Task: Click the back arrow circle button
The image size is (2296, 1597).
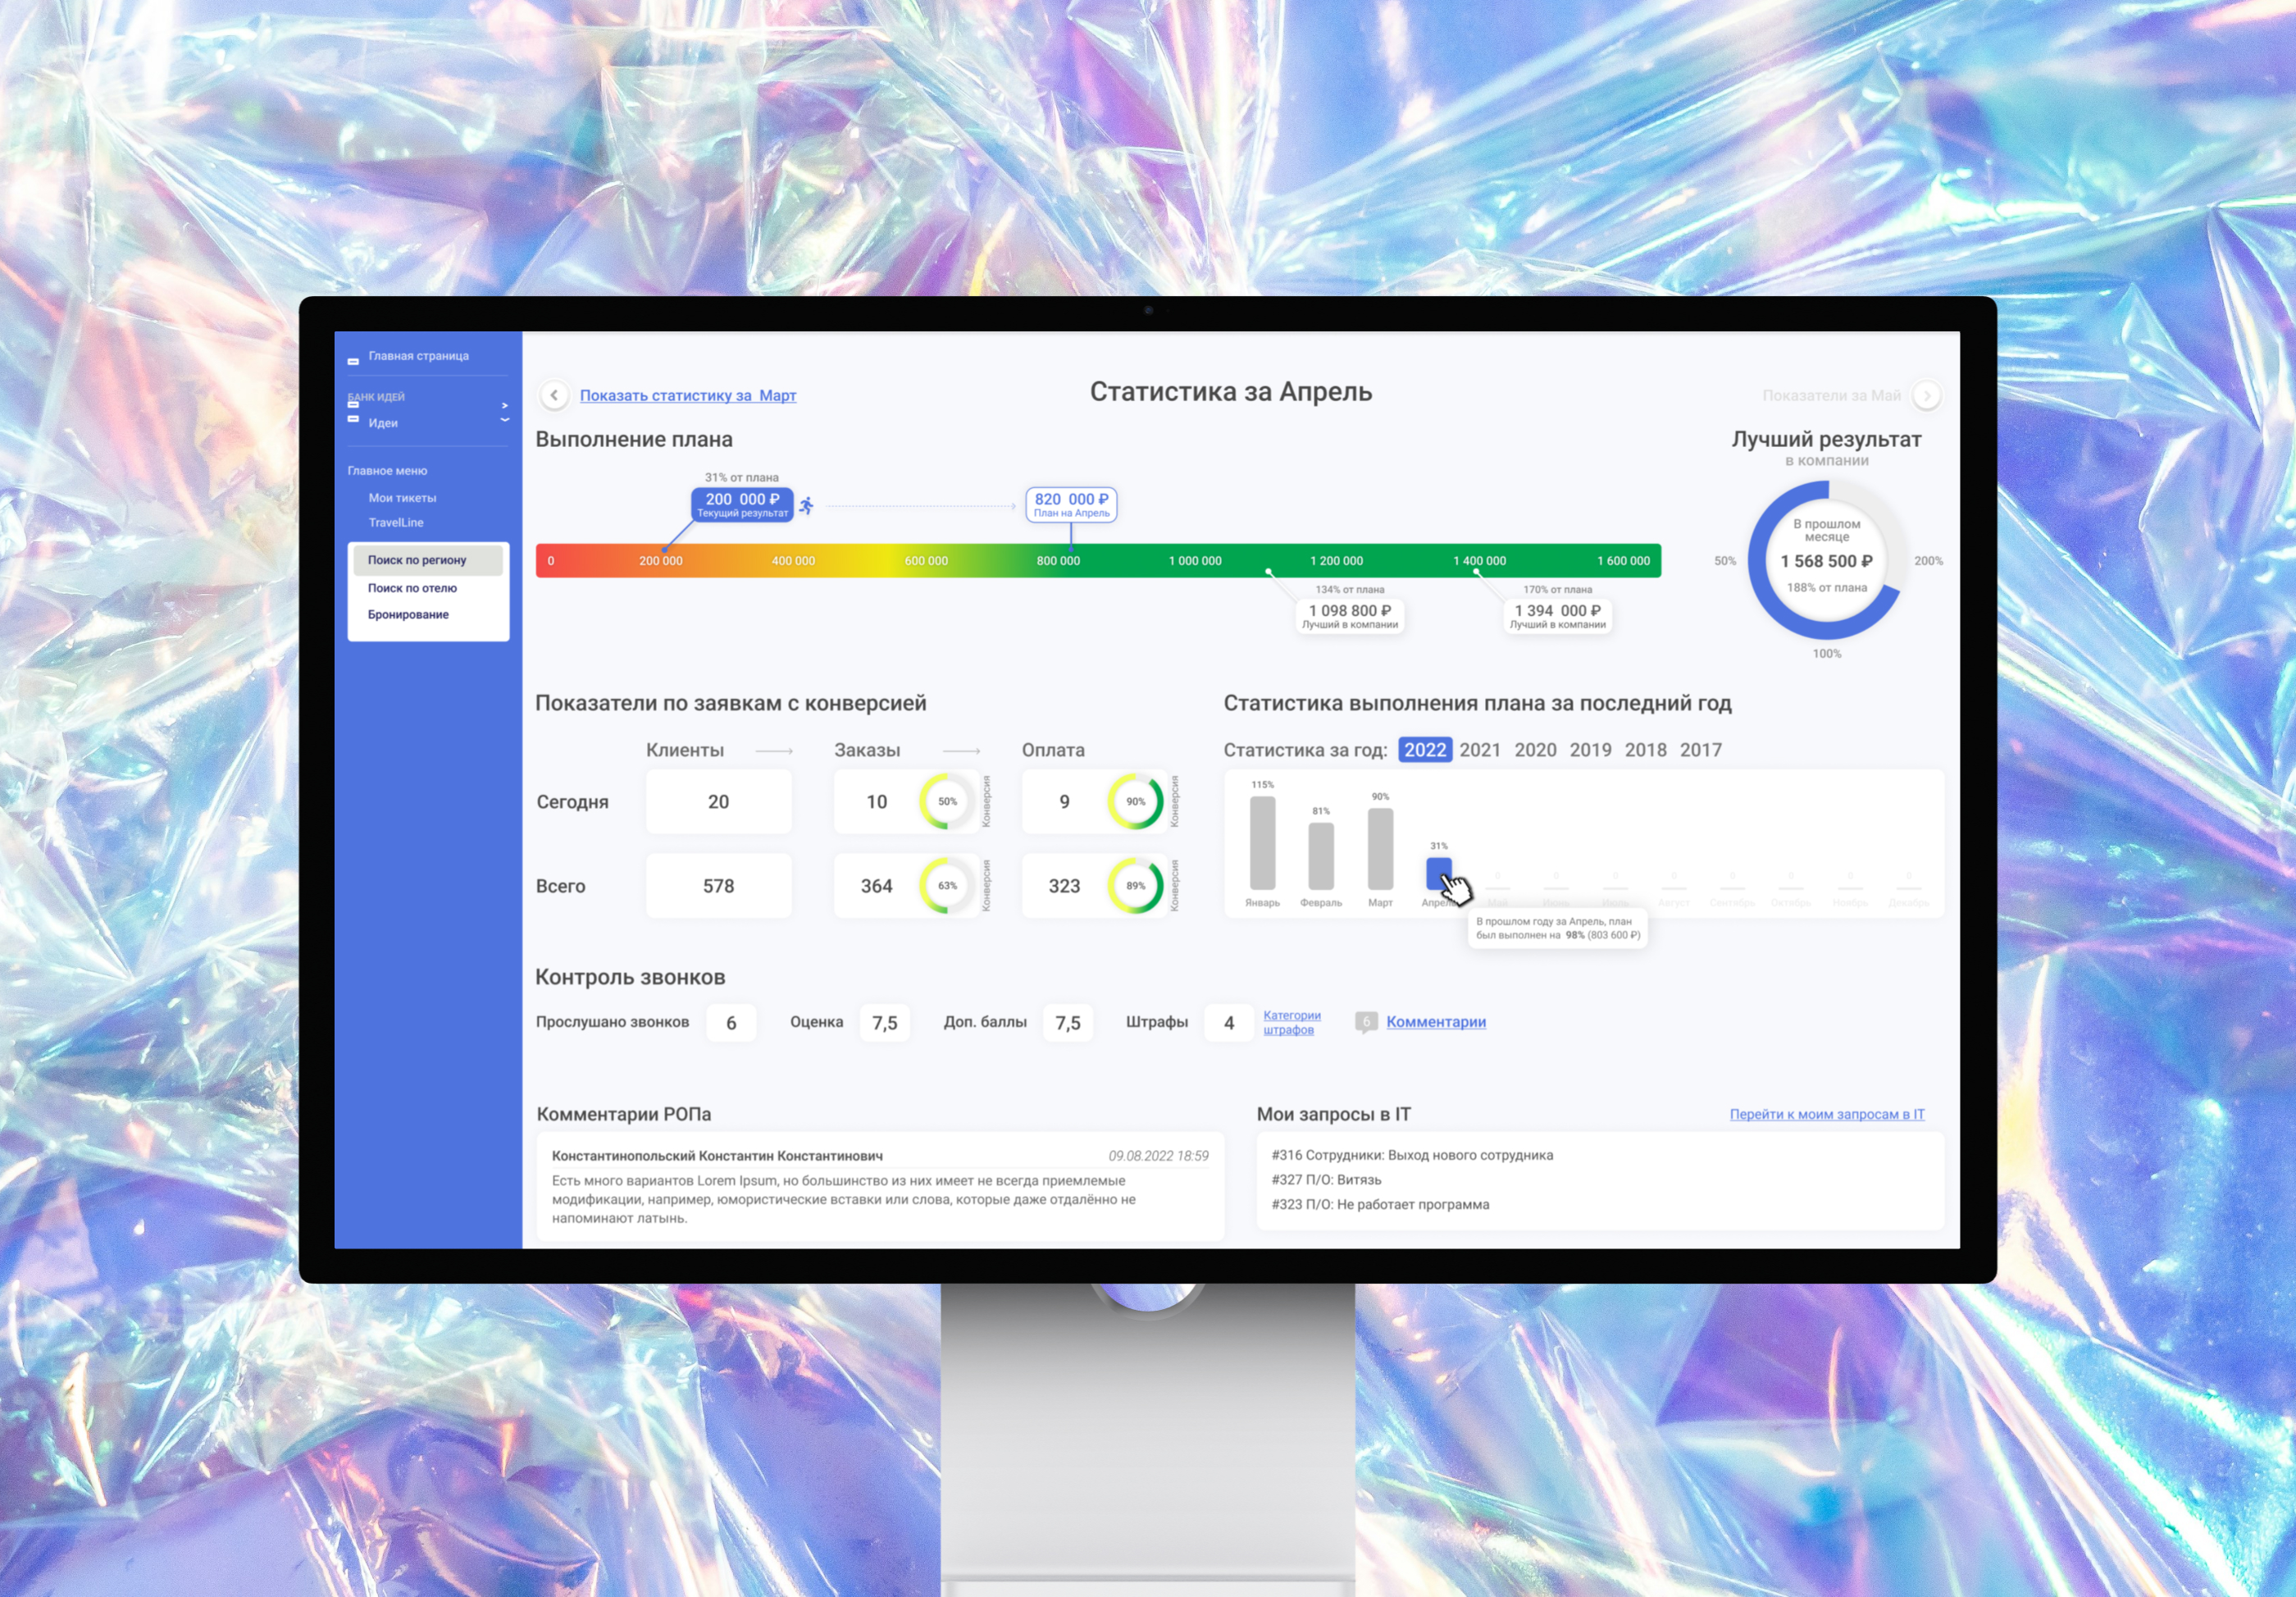Action: tap(554, 395)
